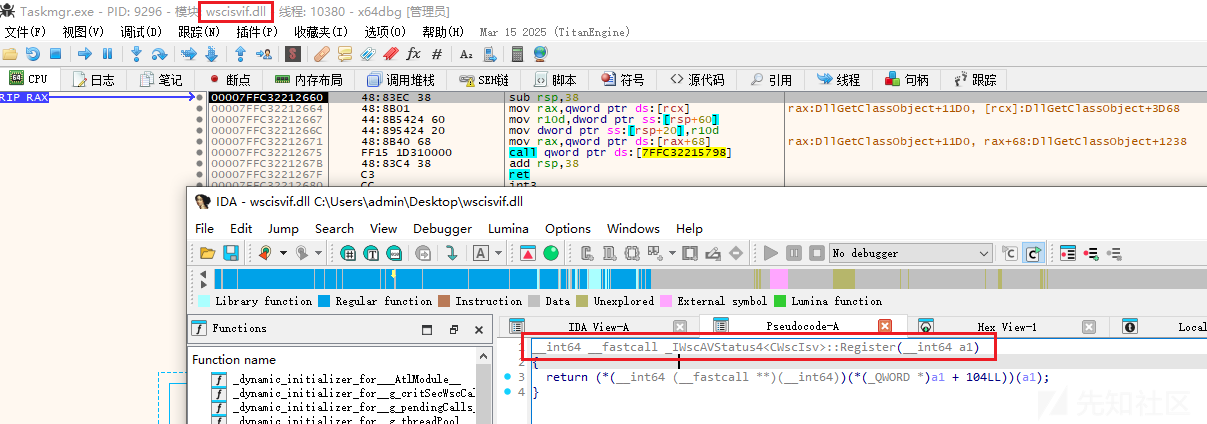Click the Function name column header

click(x=234, y=360)
